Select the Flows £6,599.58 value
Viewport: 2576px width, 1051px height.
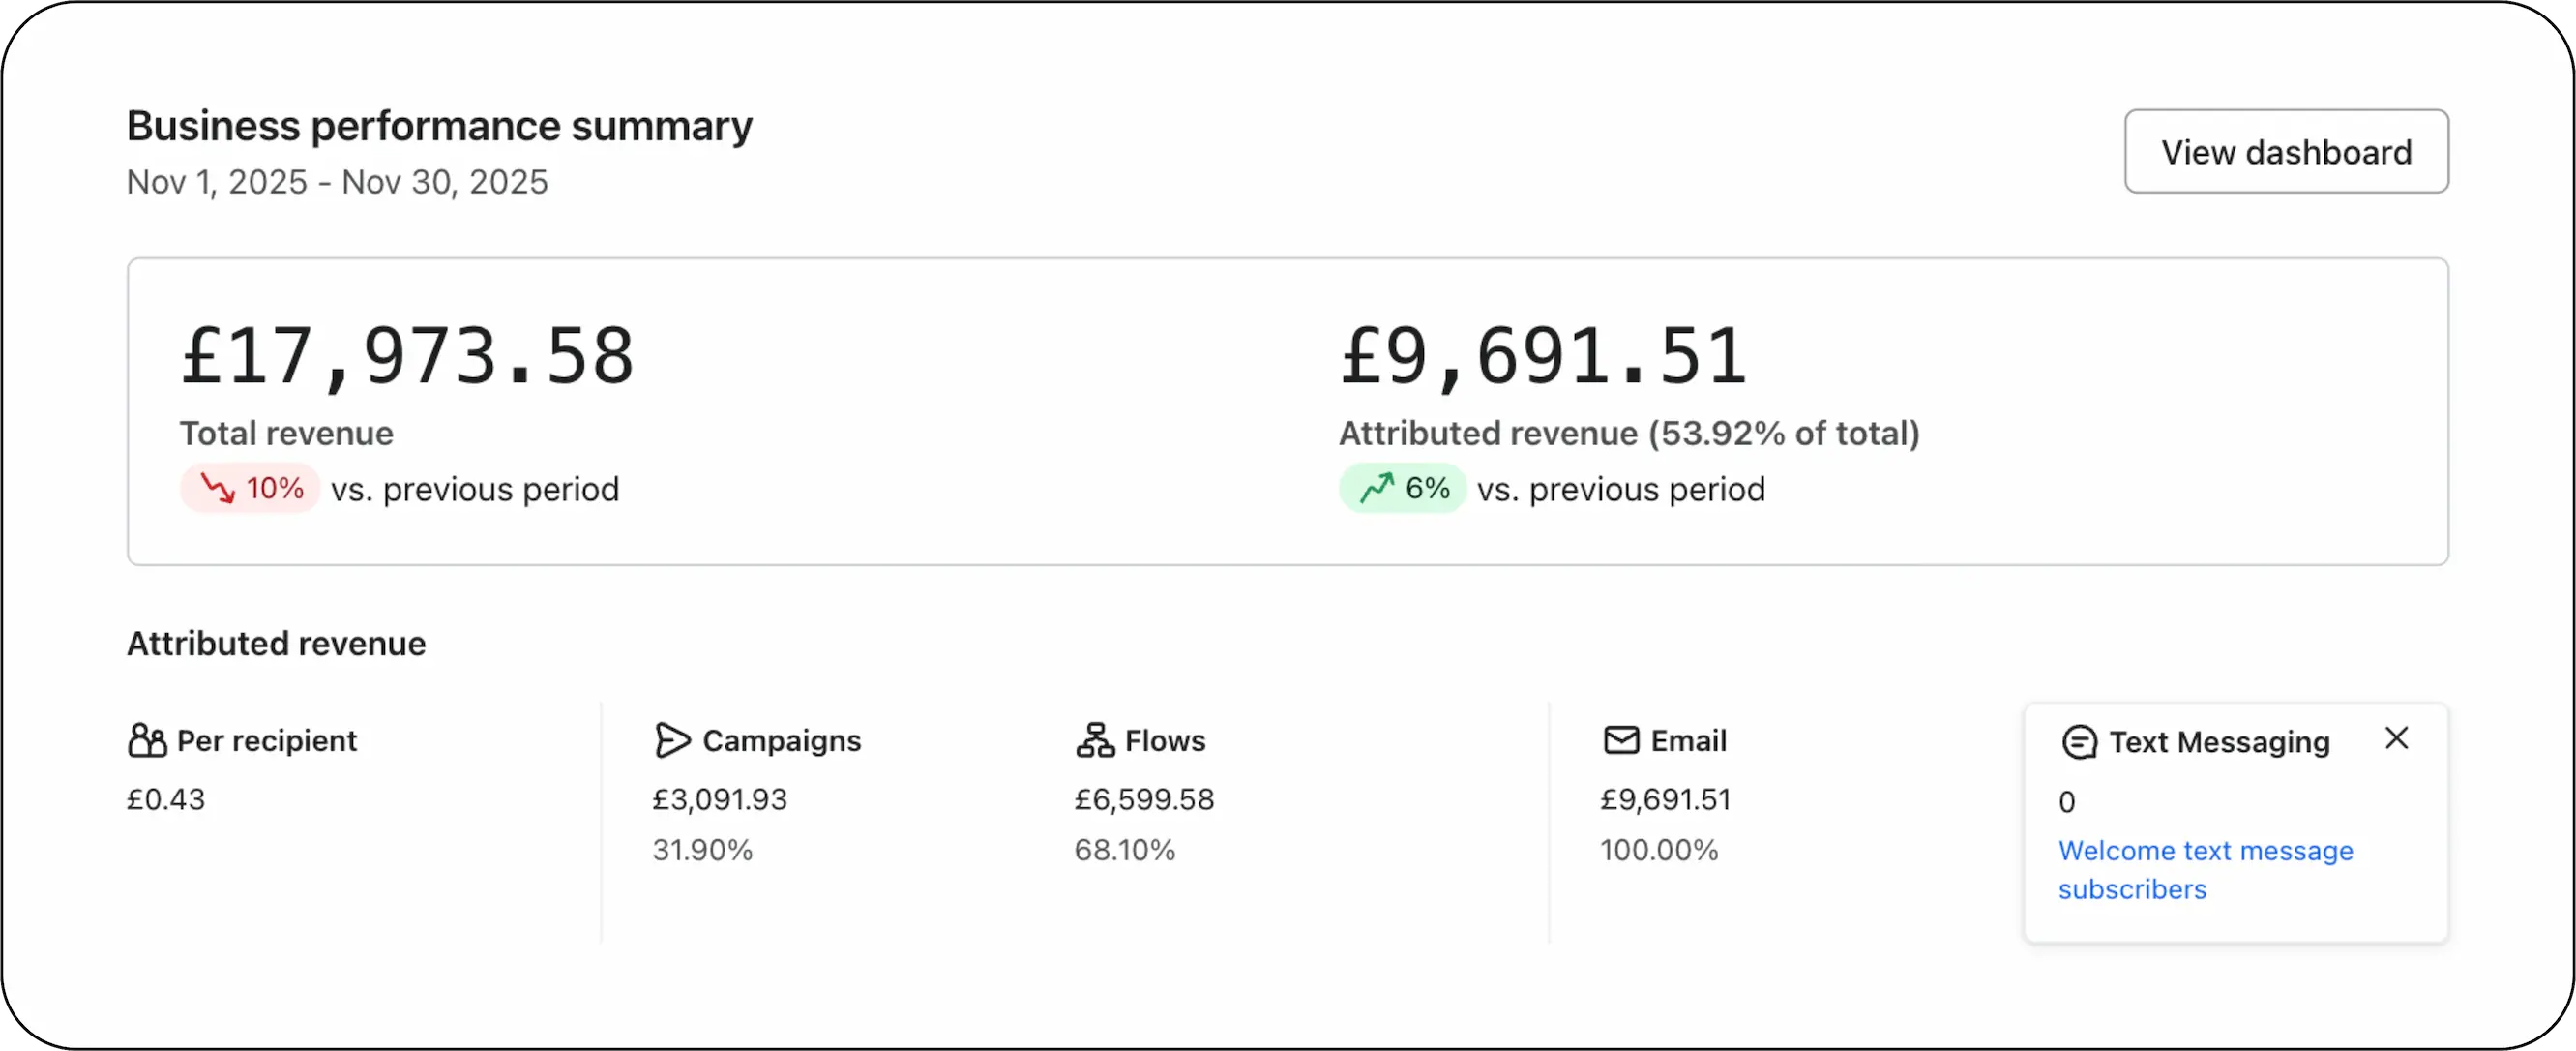[x=1144, y=799]
